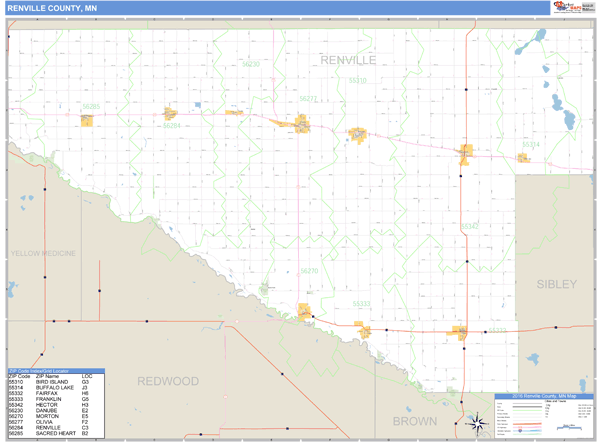Select the RENVILLE county name label
The image size is (600, 442).
click(348, 61)
